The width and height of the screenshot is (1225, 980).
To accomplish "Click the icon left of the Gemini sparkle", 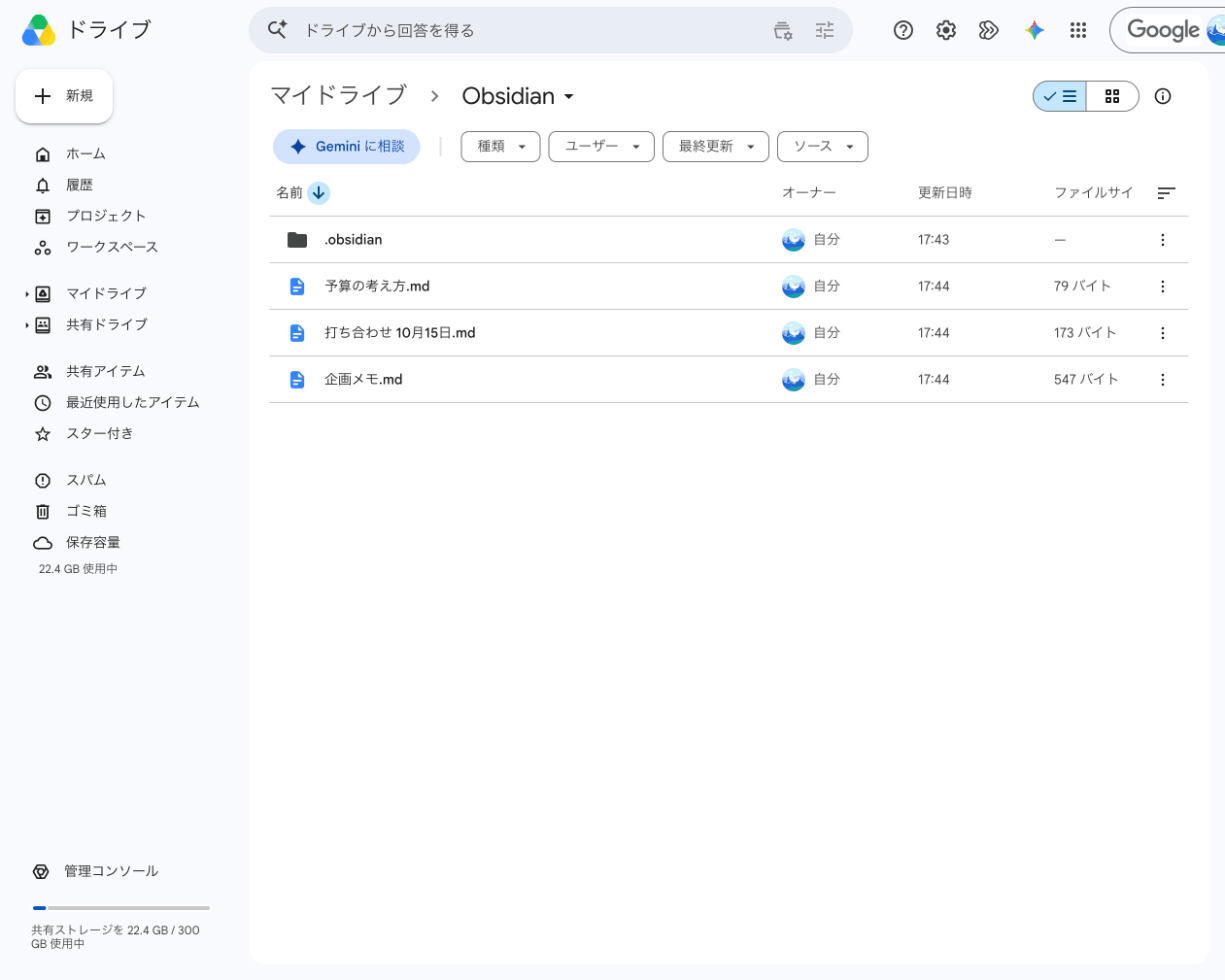I will [x=989, y=30].
